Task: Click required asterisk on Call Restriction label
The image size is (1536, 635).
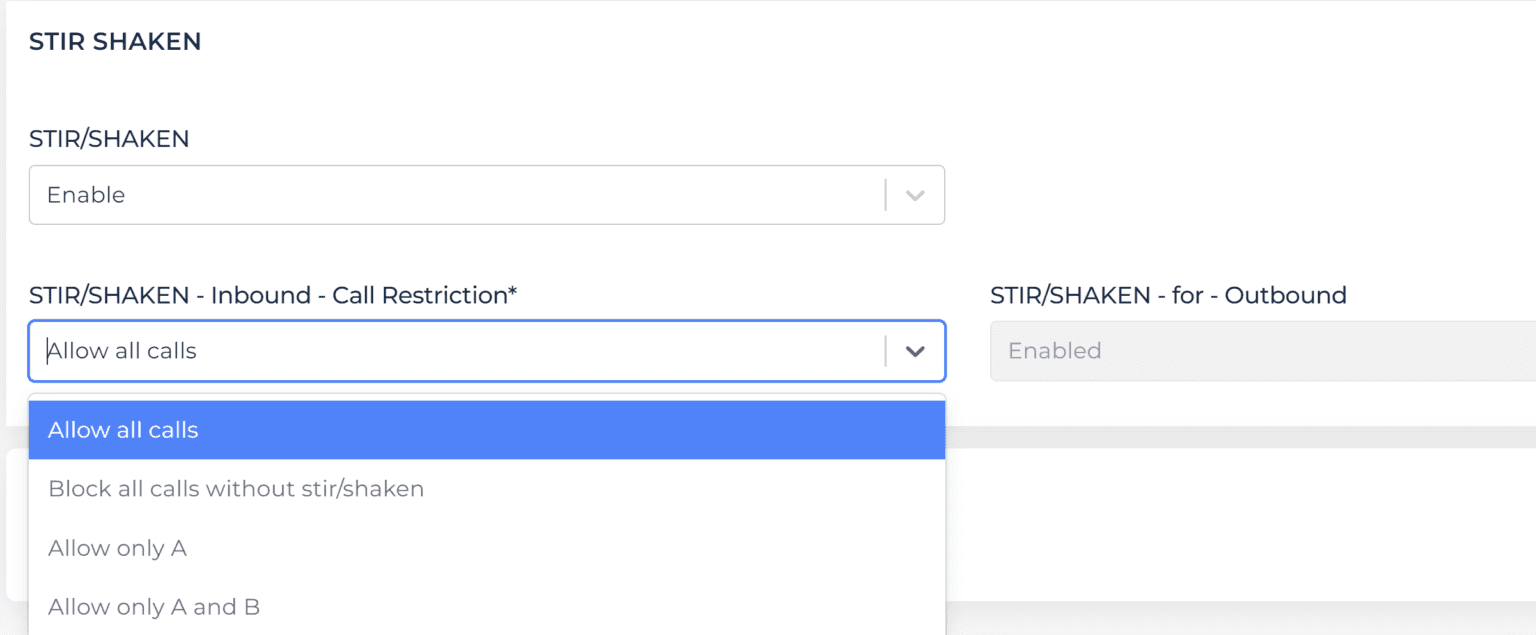Action: coord(512,294)
